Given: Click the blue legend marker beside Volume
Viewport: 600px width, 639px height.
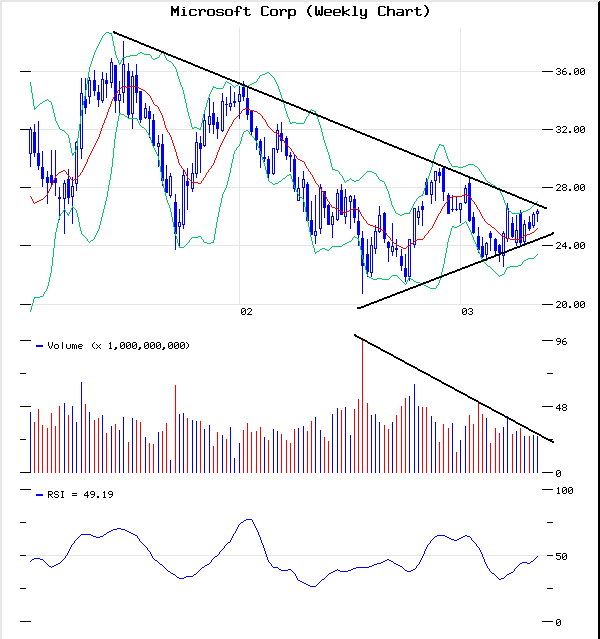Looking at the screenshot, I should tap(40, 346).
